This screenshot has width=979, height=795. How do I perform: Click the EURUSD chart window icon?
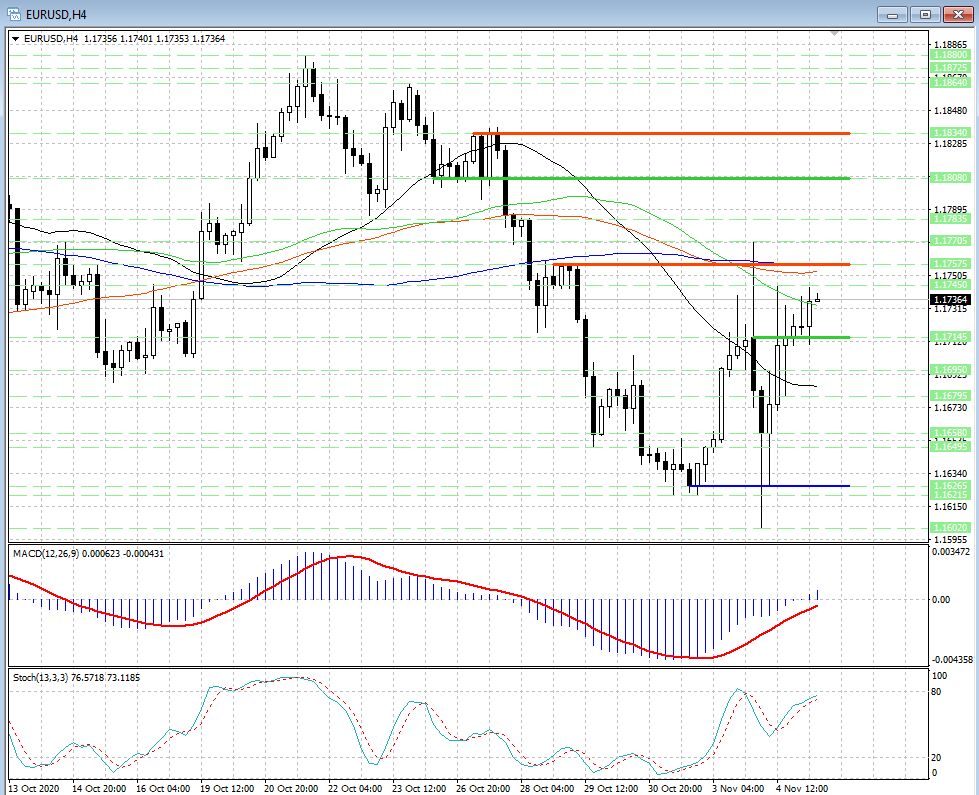pos(14,14)
